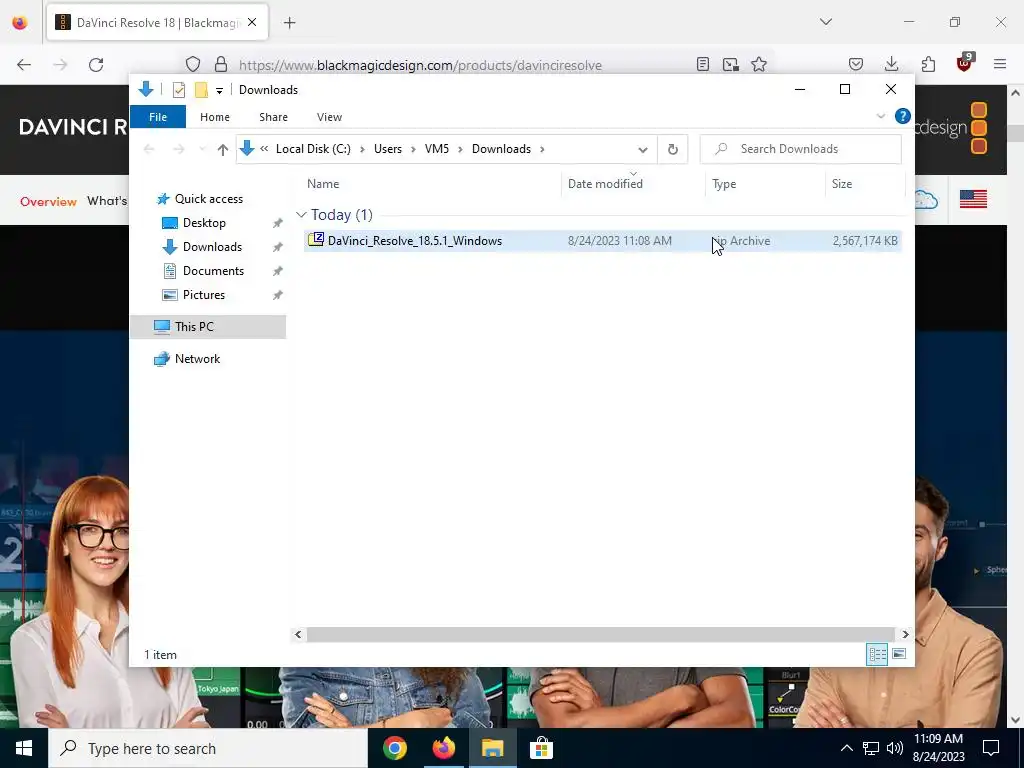This screenshot has height=768, width=1024.
Task: Select US flag region icon on webpage
Action: [x=973, y=199]
